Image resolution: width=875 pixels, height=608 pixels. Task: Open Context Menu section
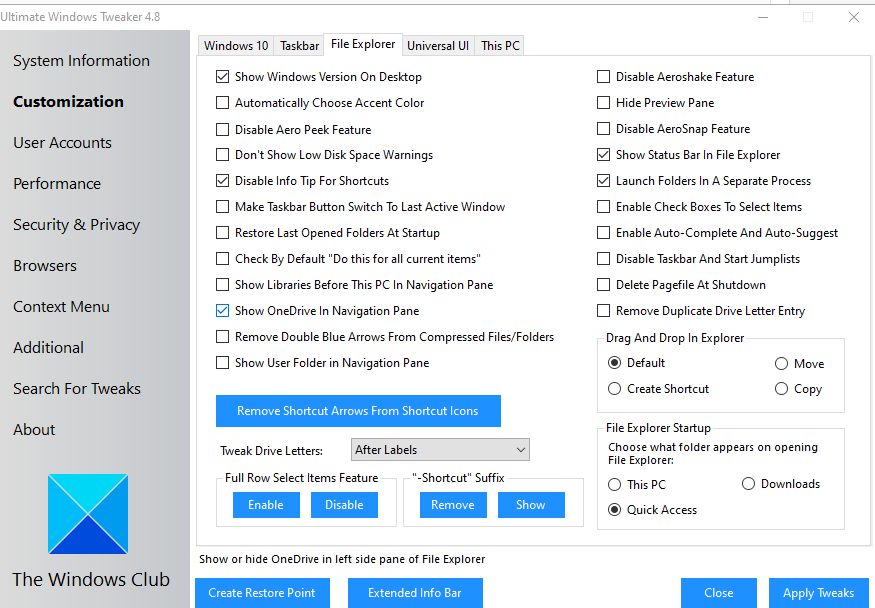(x=61, y=307)
